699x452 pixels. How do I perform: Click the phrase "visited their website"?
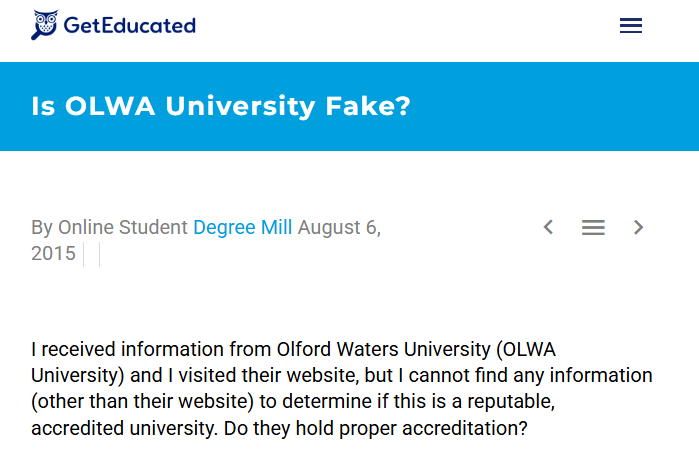tap(247, 376)
